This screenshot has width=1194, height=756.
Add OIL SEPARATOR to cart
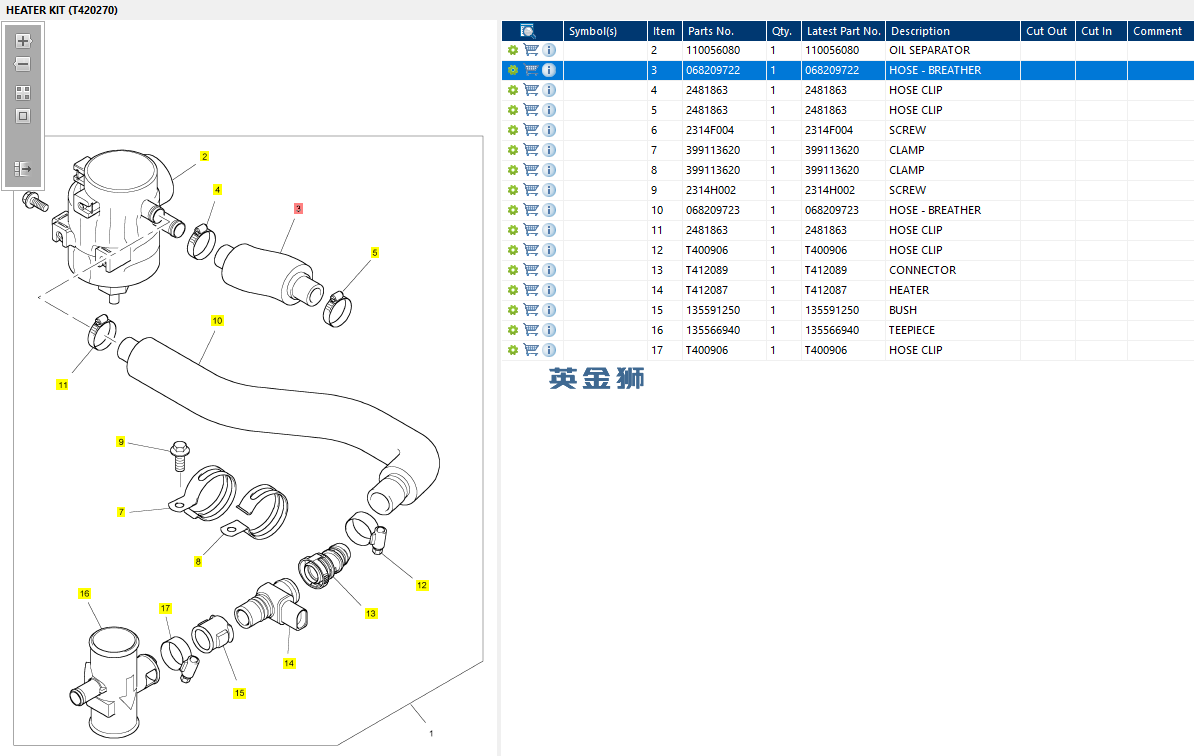(x=531, y=50)
